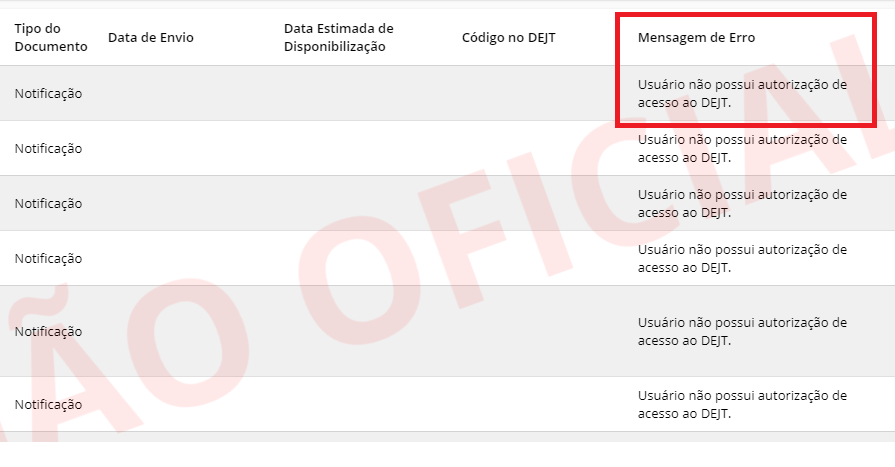895x467 pixels.
Task: Select 'Notificação' in the first table row
Action: (49, 94)
